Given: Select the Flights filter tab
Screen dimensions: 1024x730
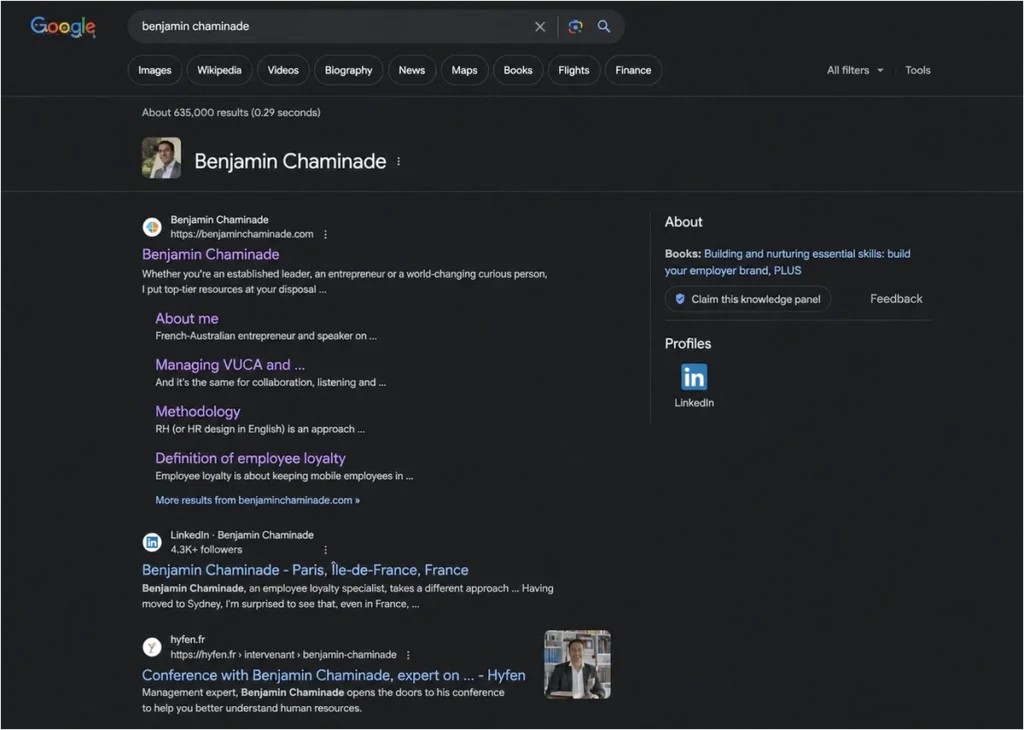Looking at the screenshot, I should [x=574, y=70].
